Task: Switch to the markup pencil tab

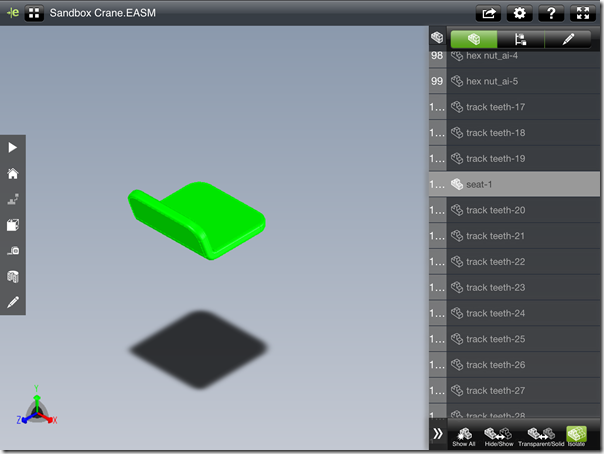Action: [568, 39]
